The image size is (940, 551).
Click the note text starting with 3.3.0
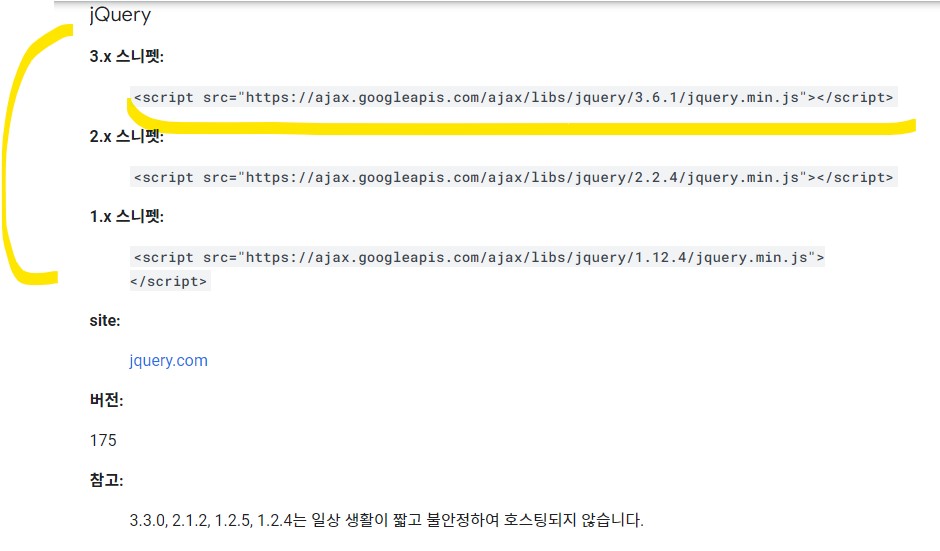point(386,520)
